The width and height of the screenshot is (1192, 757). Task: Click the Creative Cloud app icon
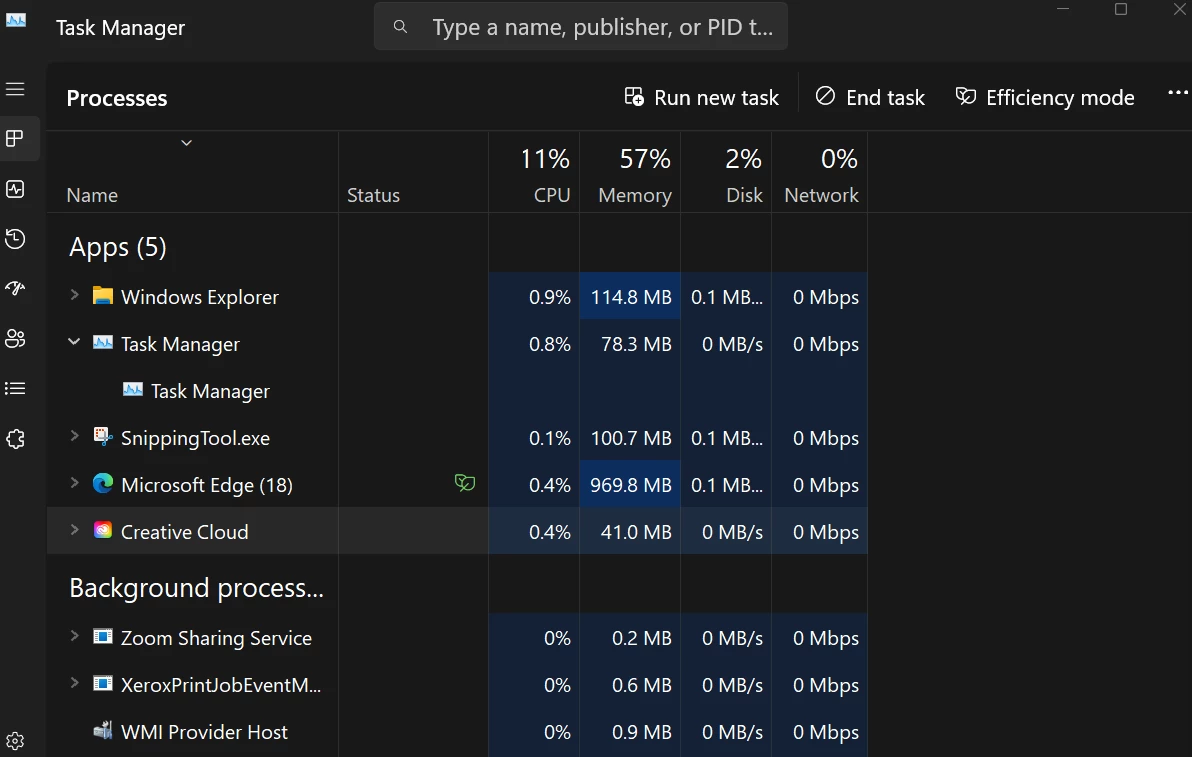click(103, 530)
